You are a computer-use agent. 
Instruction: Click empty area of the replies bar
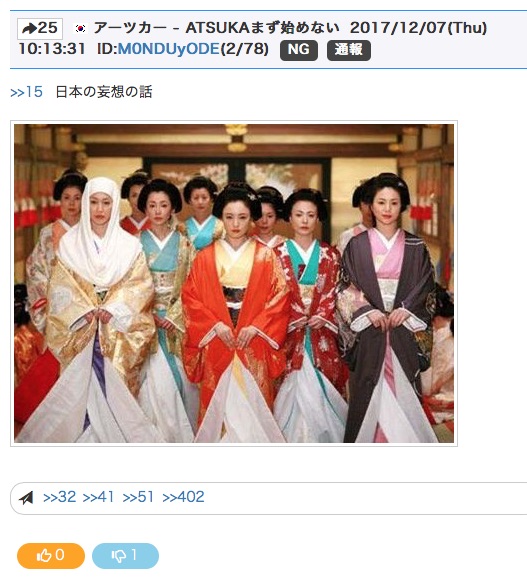click(x=366, y=498)
